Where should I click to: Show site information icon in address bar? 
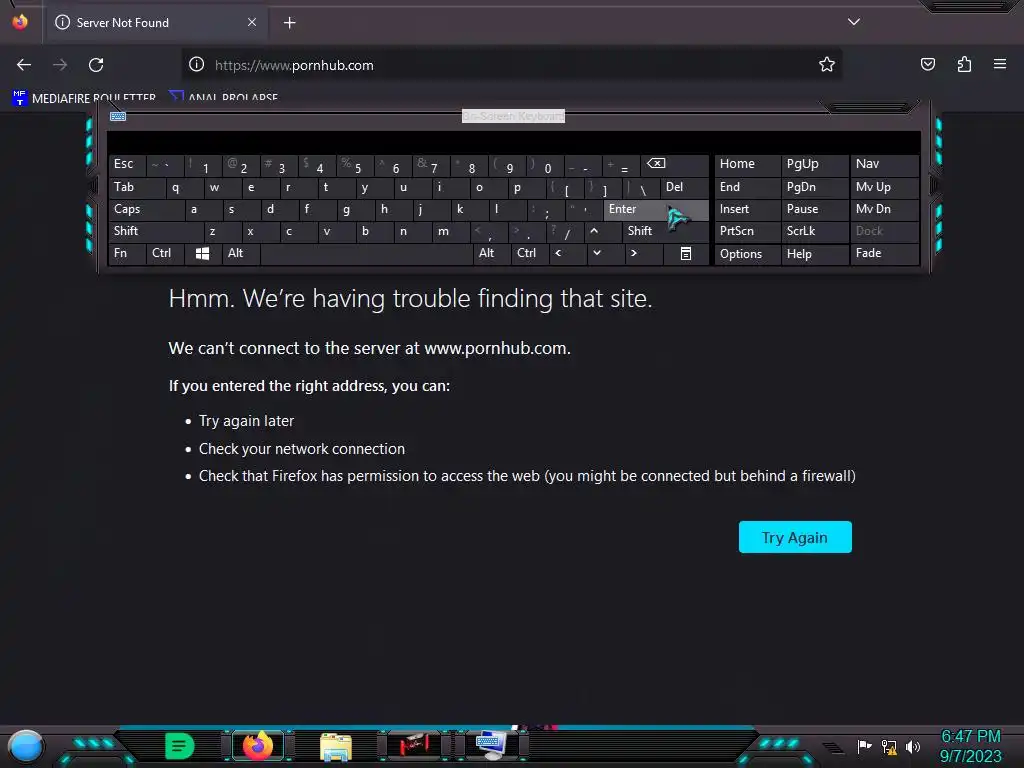pos(197,64)
